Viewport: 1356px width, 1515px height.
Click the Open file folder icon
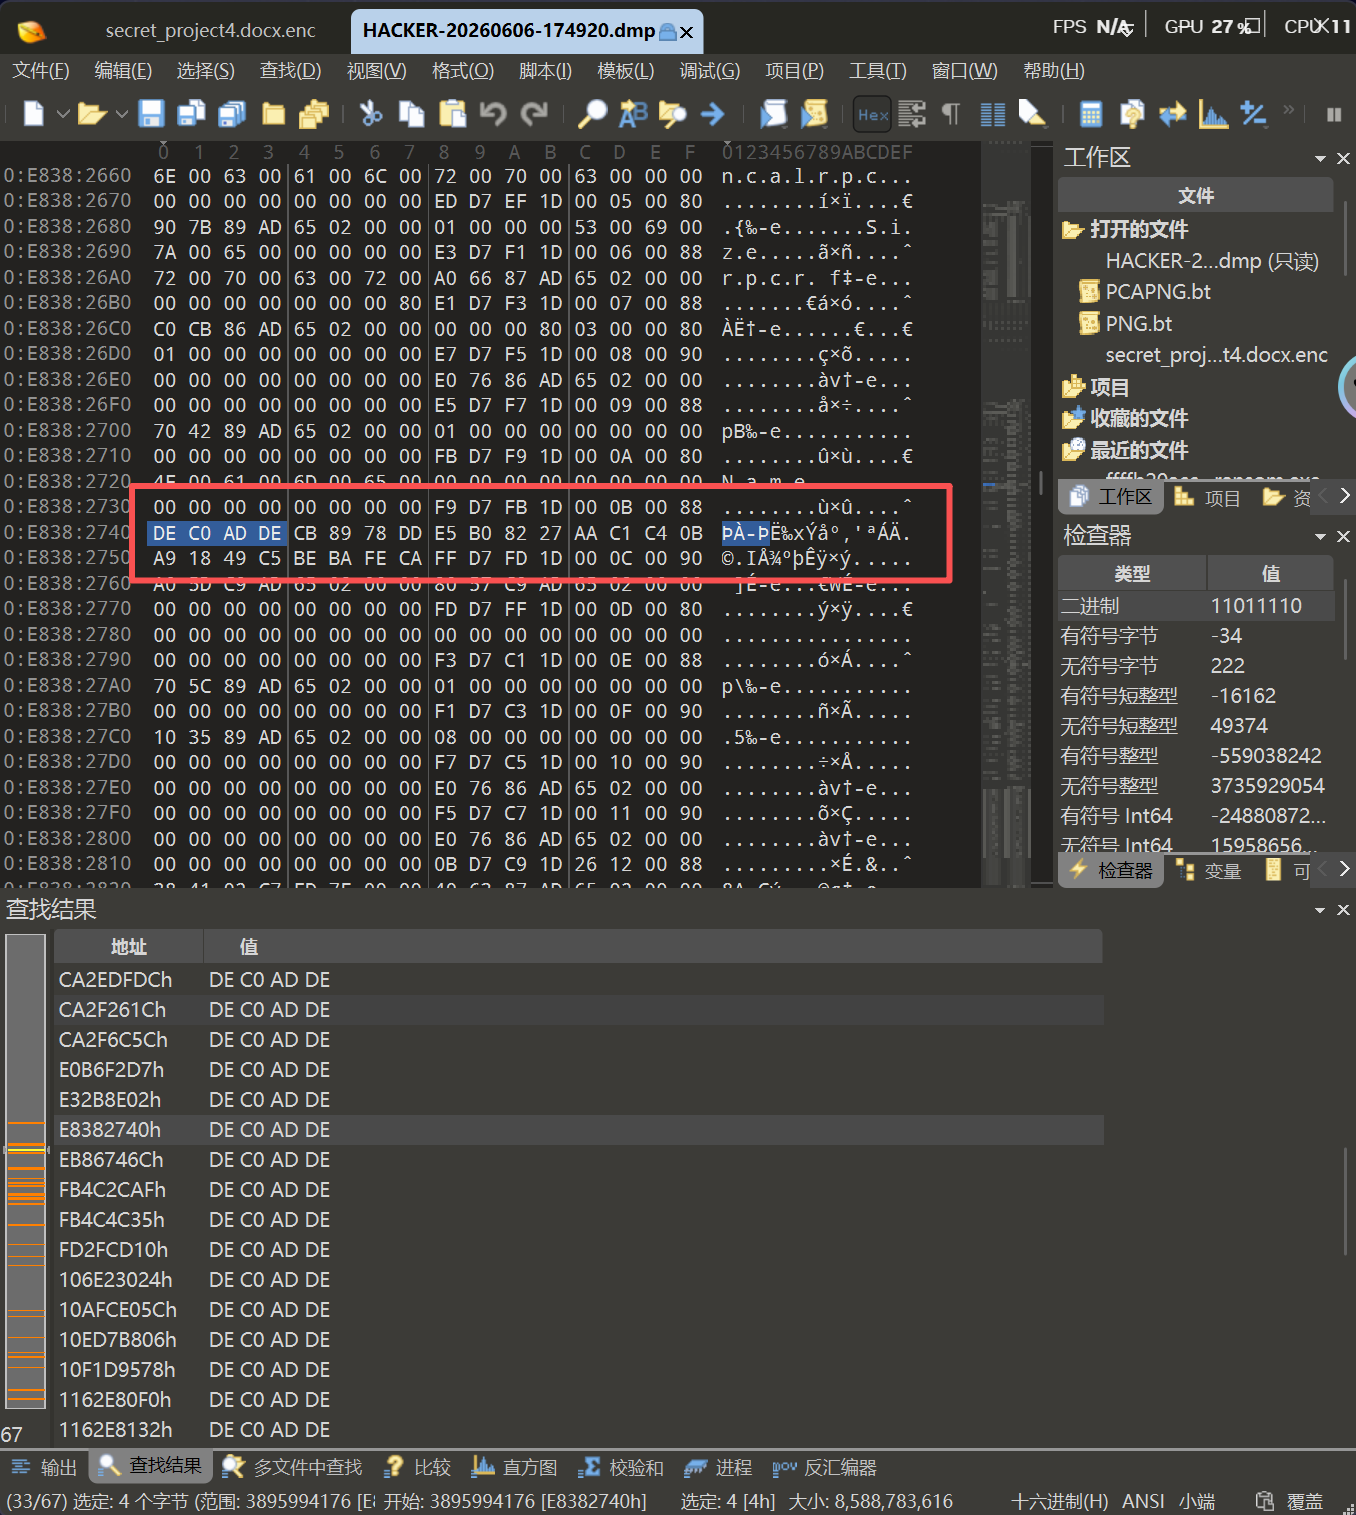[92, 114]
